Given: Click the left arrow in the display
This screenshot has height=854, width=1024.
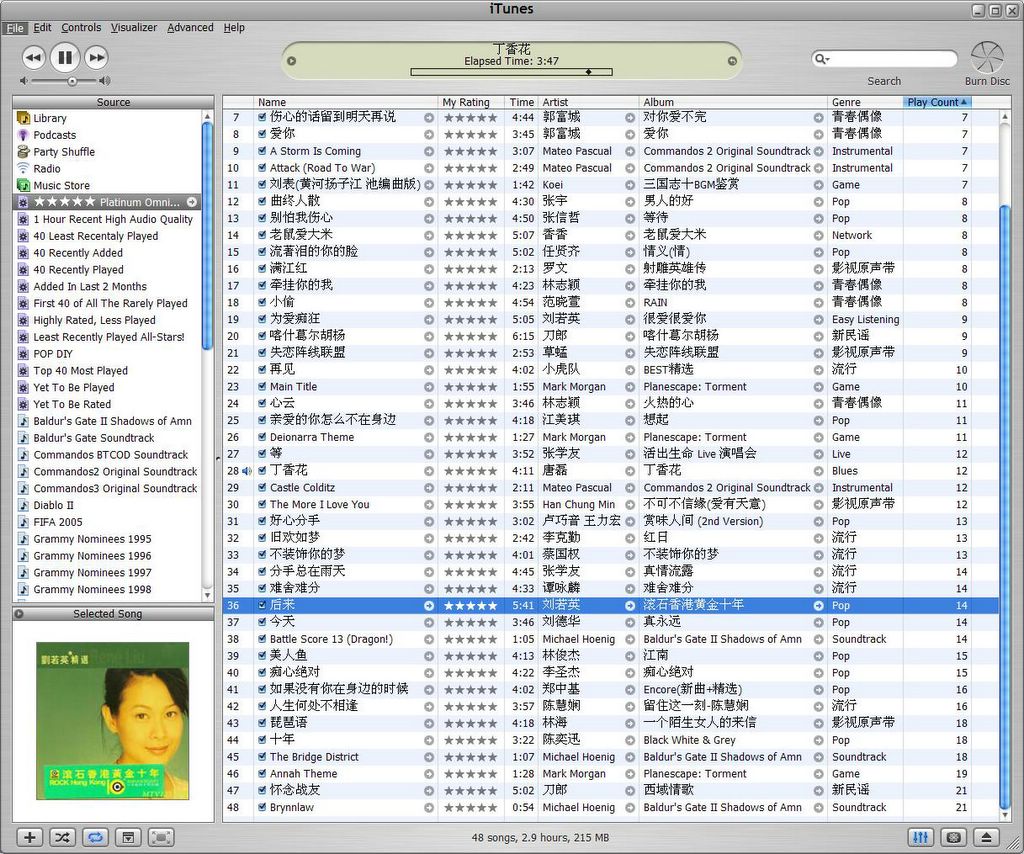Looking at the screenshot, I should pyautogui.click(x=291, y=61).
